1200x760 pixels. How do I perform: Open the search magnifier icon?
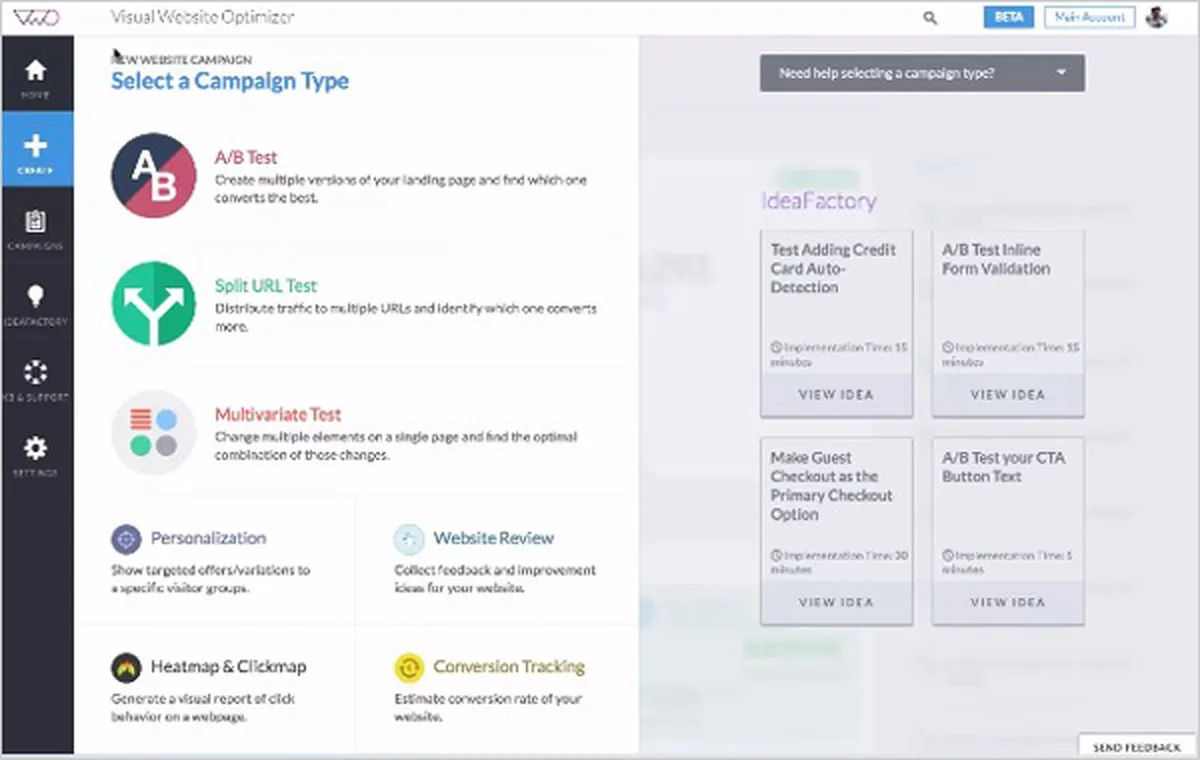pyautogui.click(x=930, y=18)
